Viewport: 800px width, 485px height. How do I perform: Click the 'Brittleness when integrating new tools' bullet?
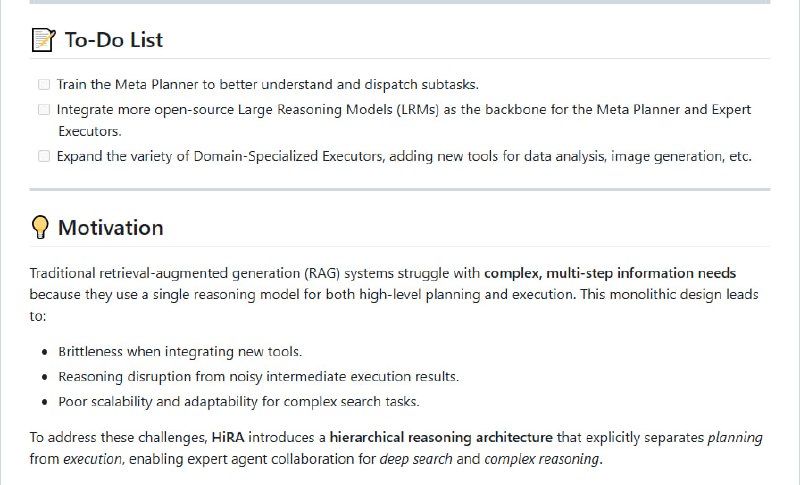[180, 352]
